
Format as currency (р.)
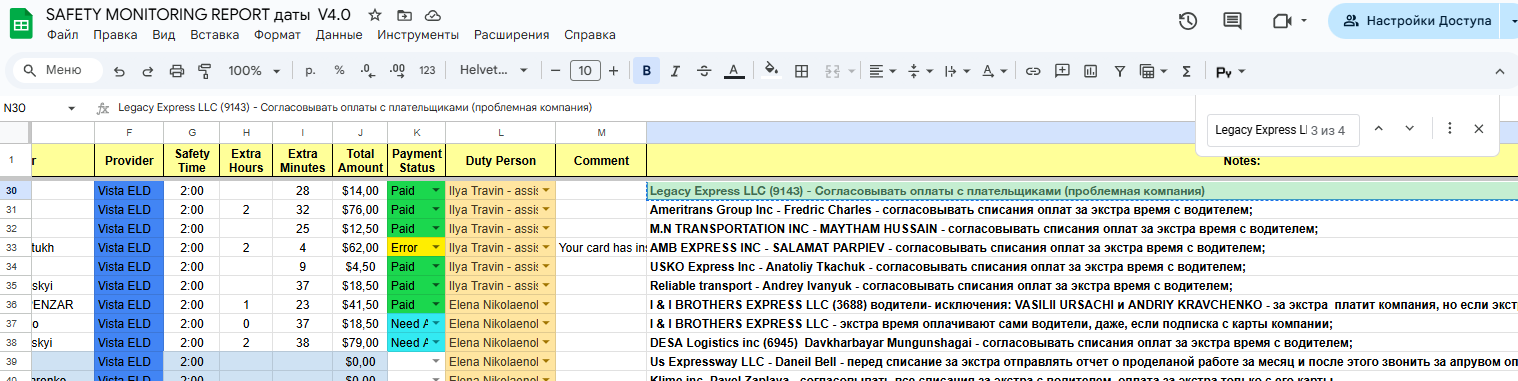coord(310,71)
